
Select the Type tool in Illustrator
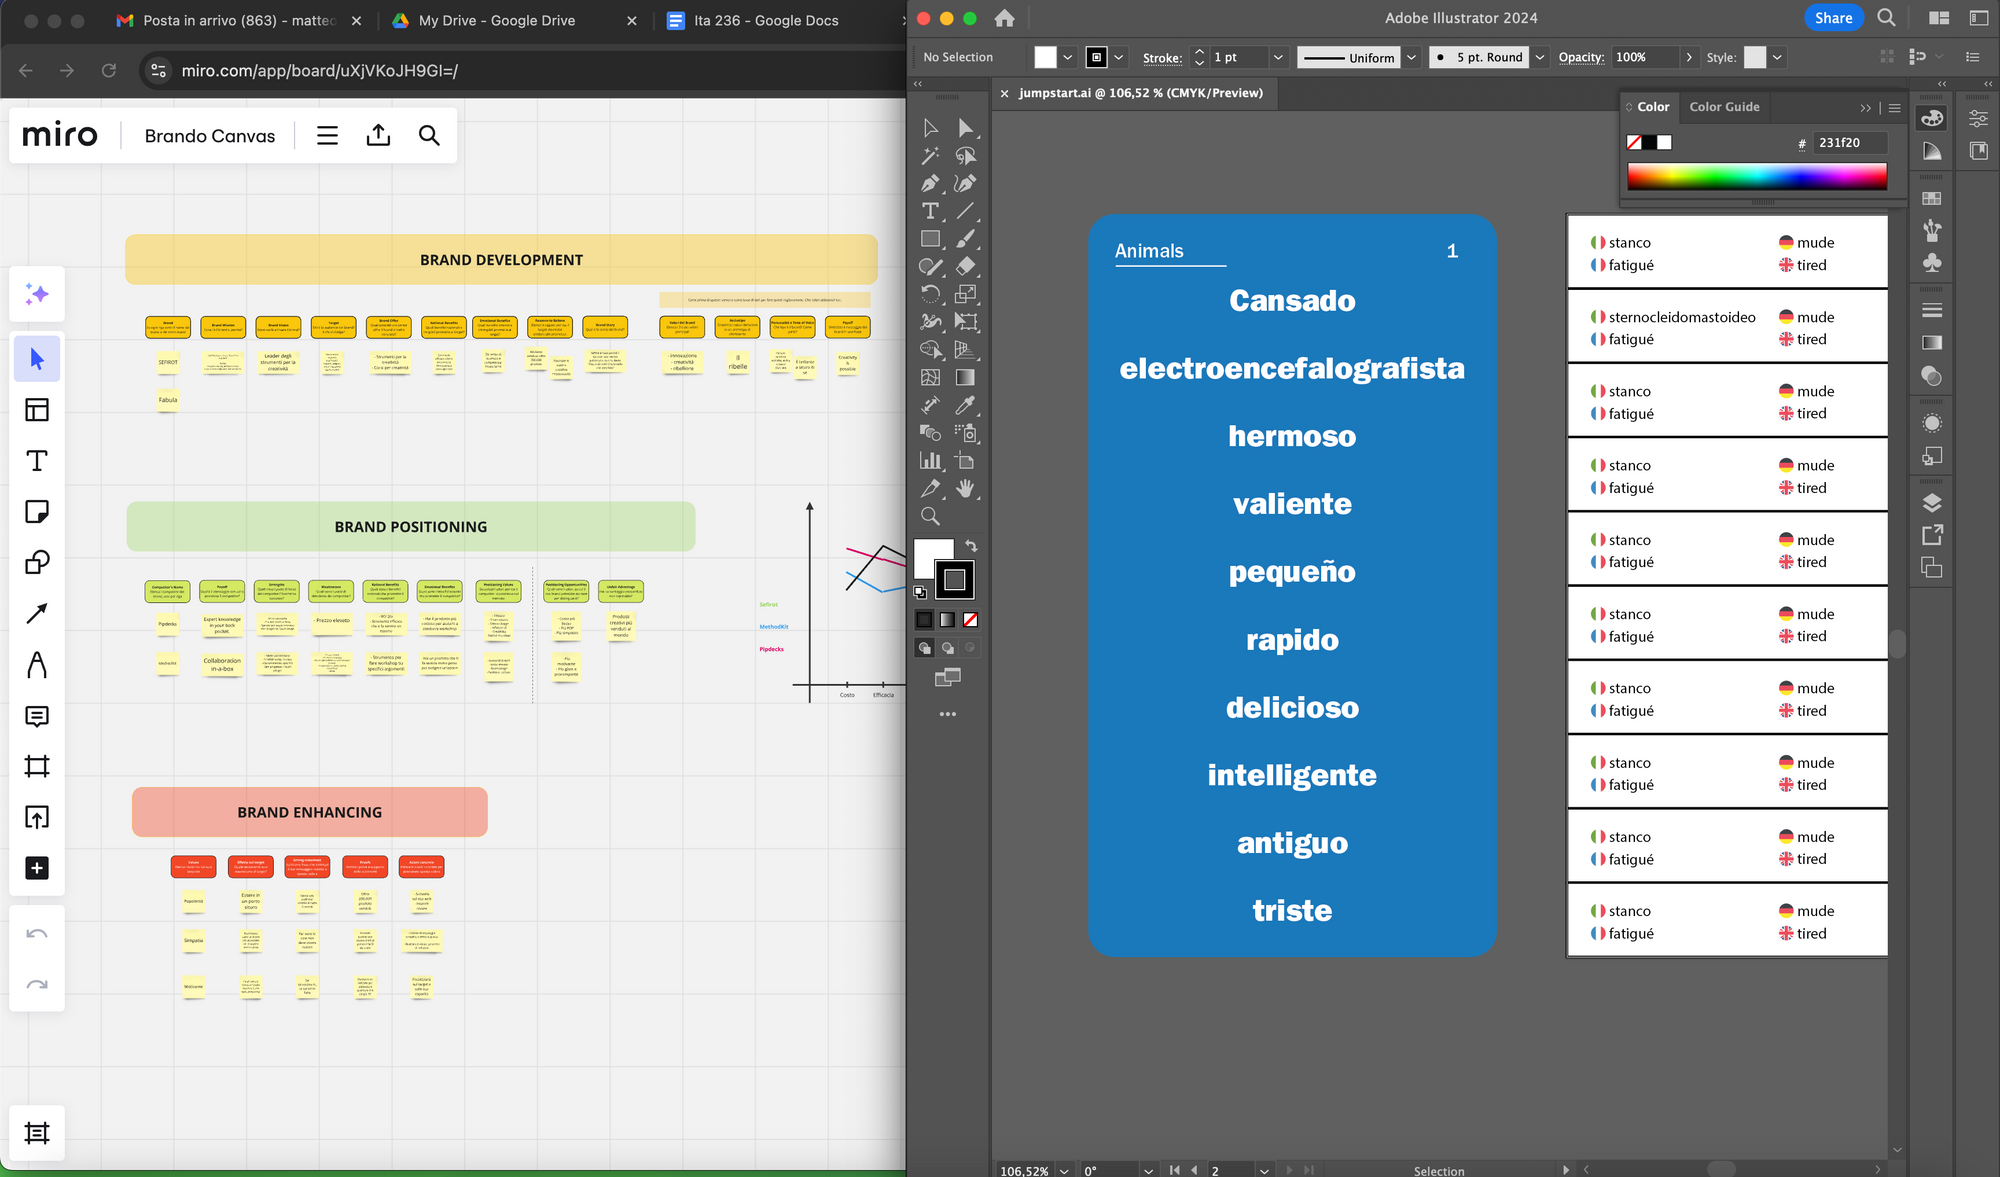point(930,211)
